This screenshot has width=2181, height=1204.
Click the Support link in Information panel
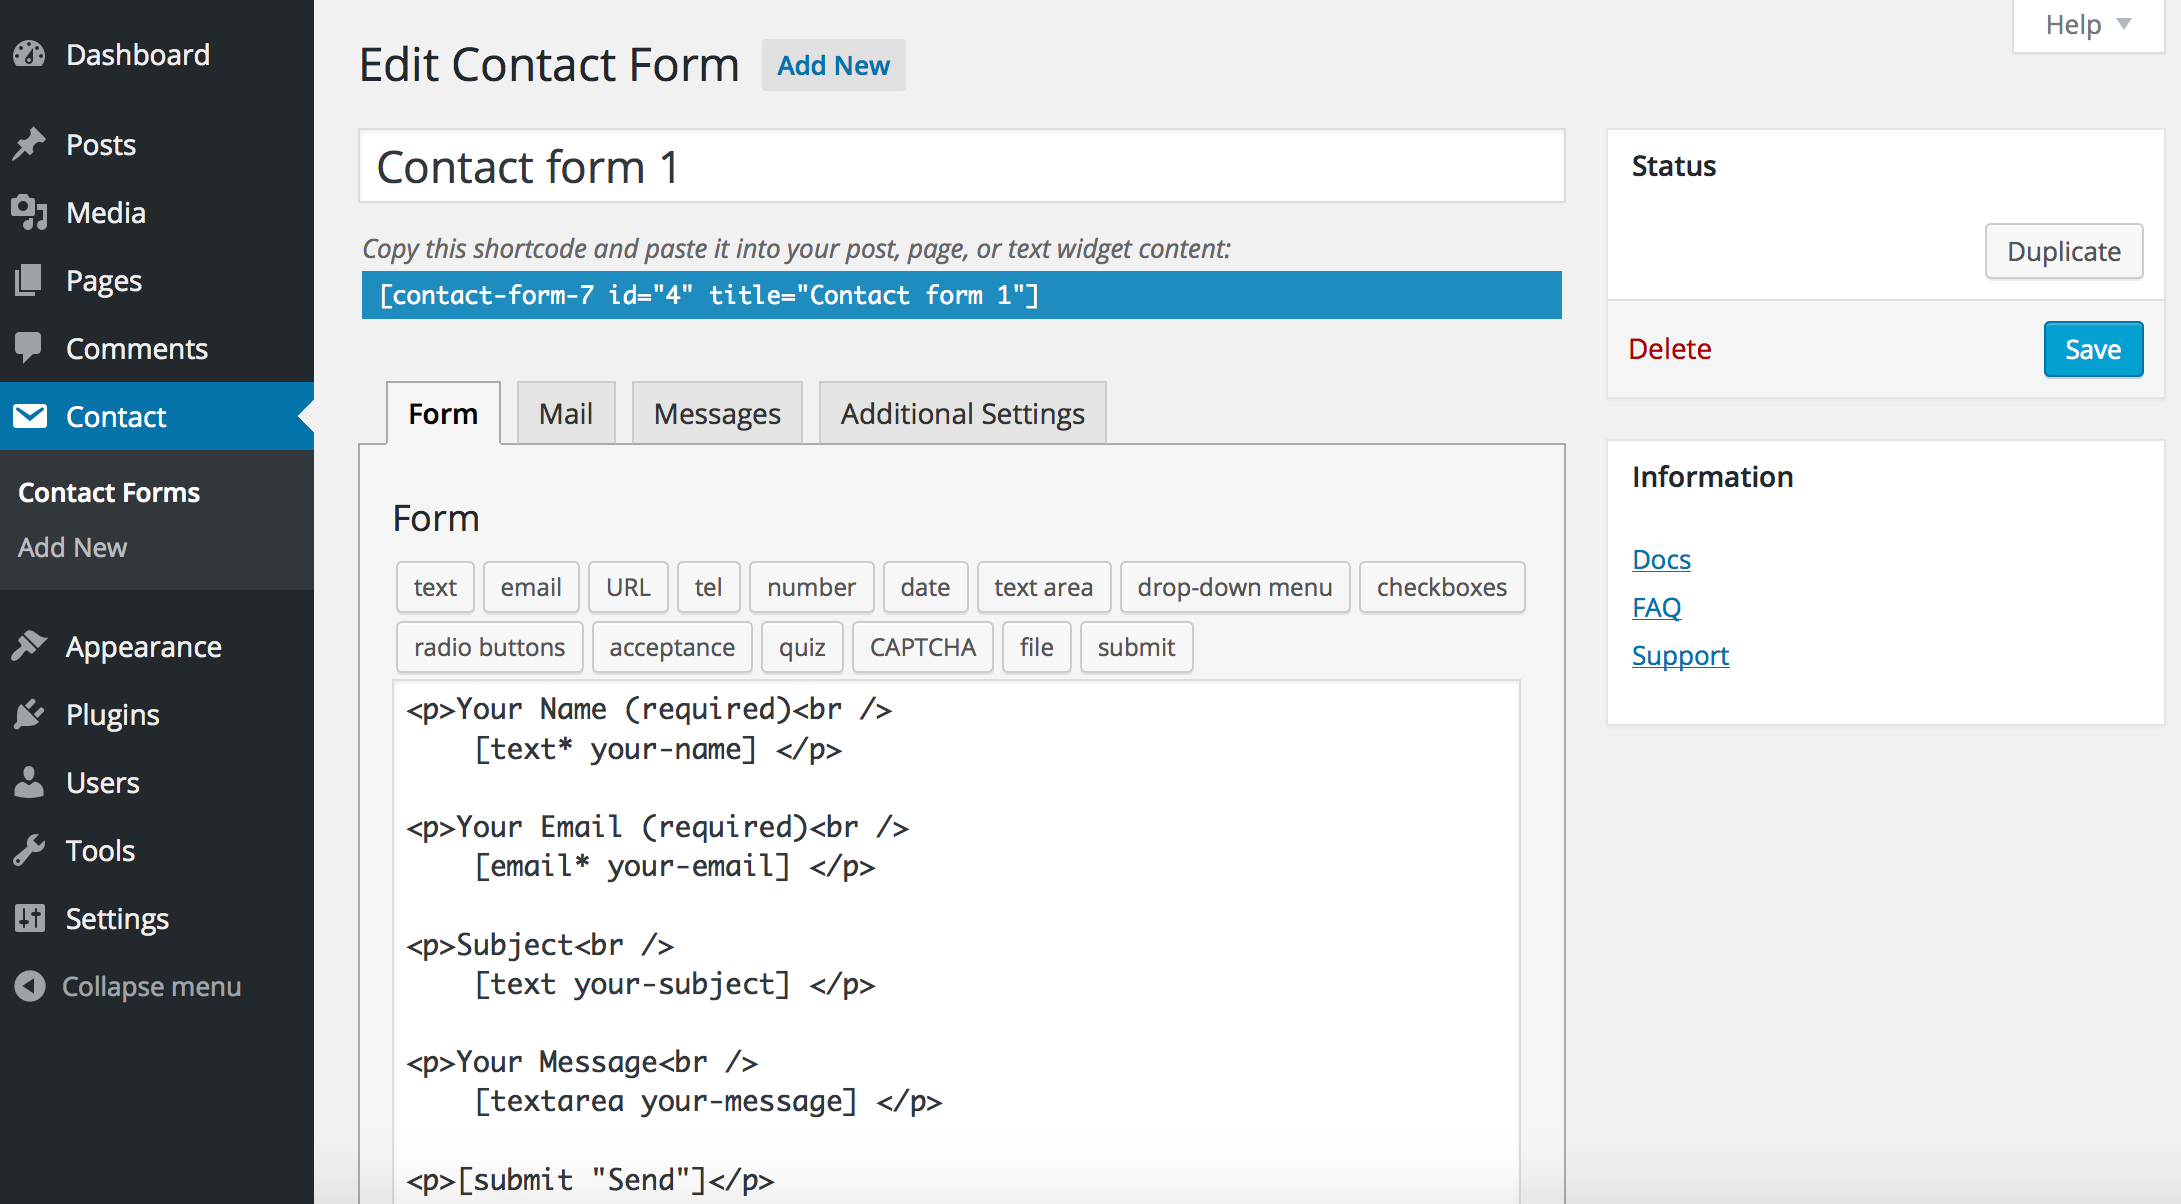point(1680,654)
